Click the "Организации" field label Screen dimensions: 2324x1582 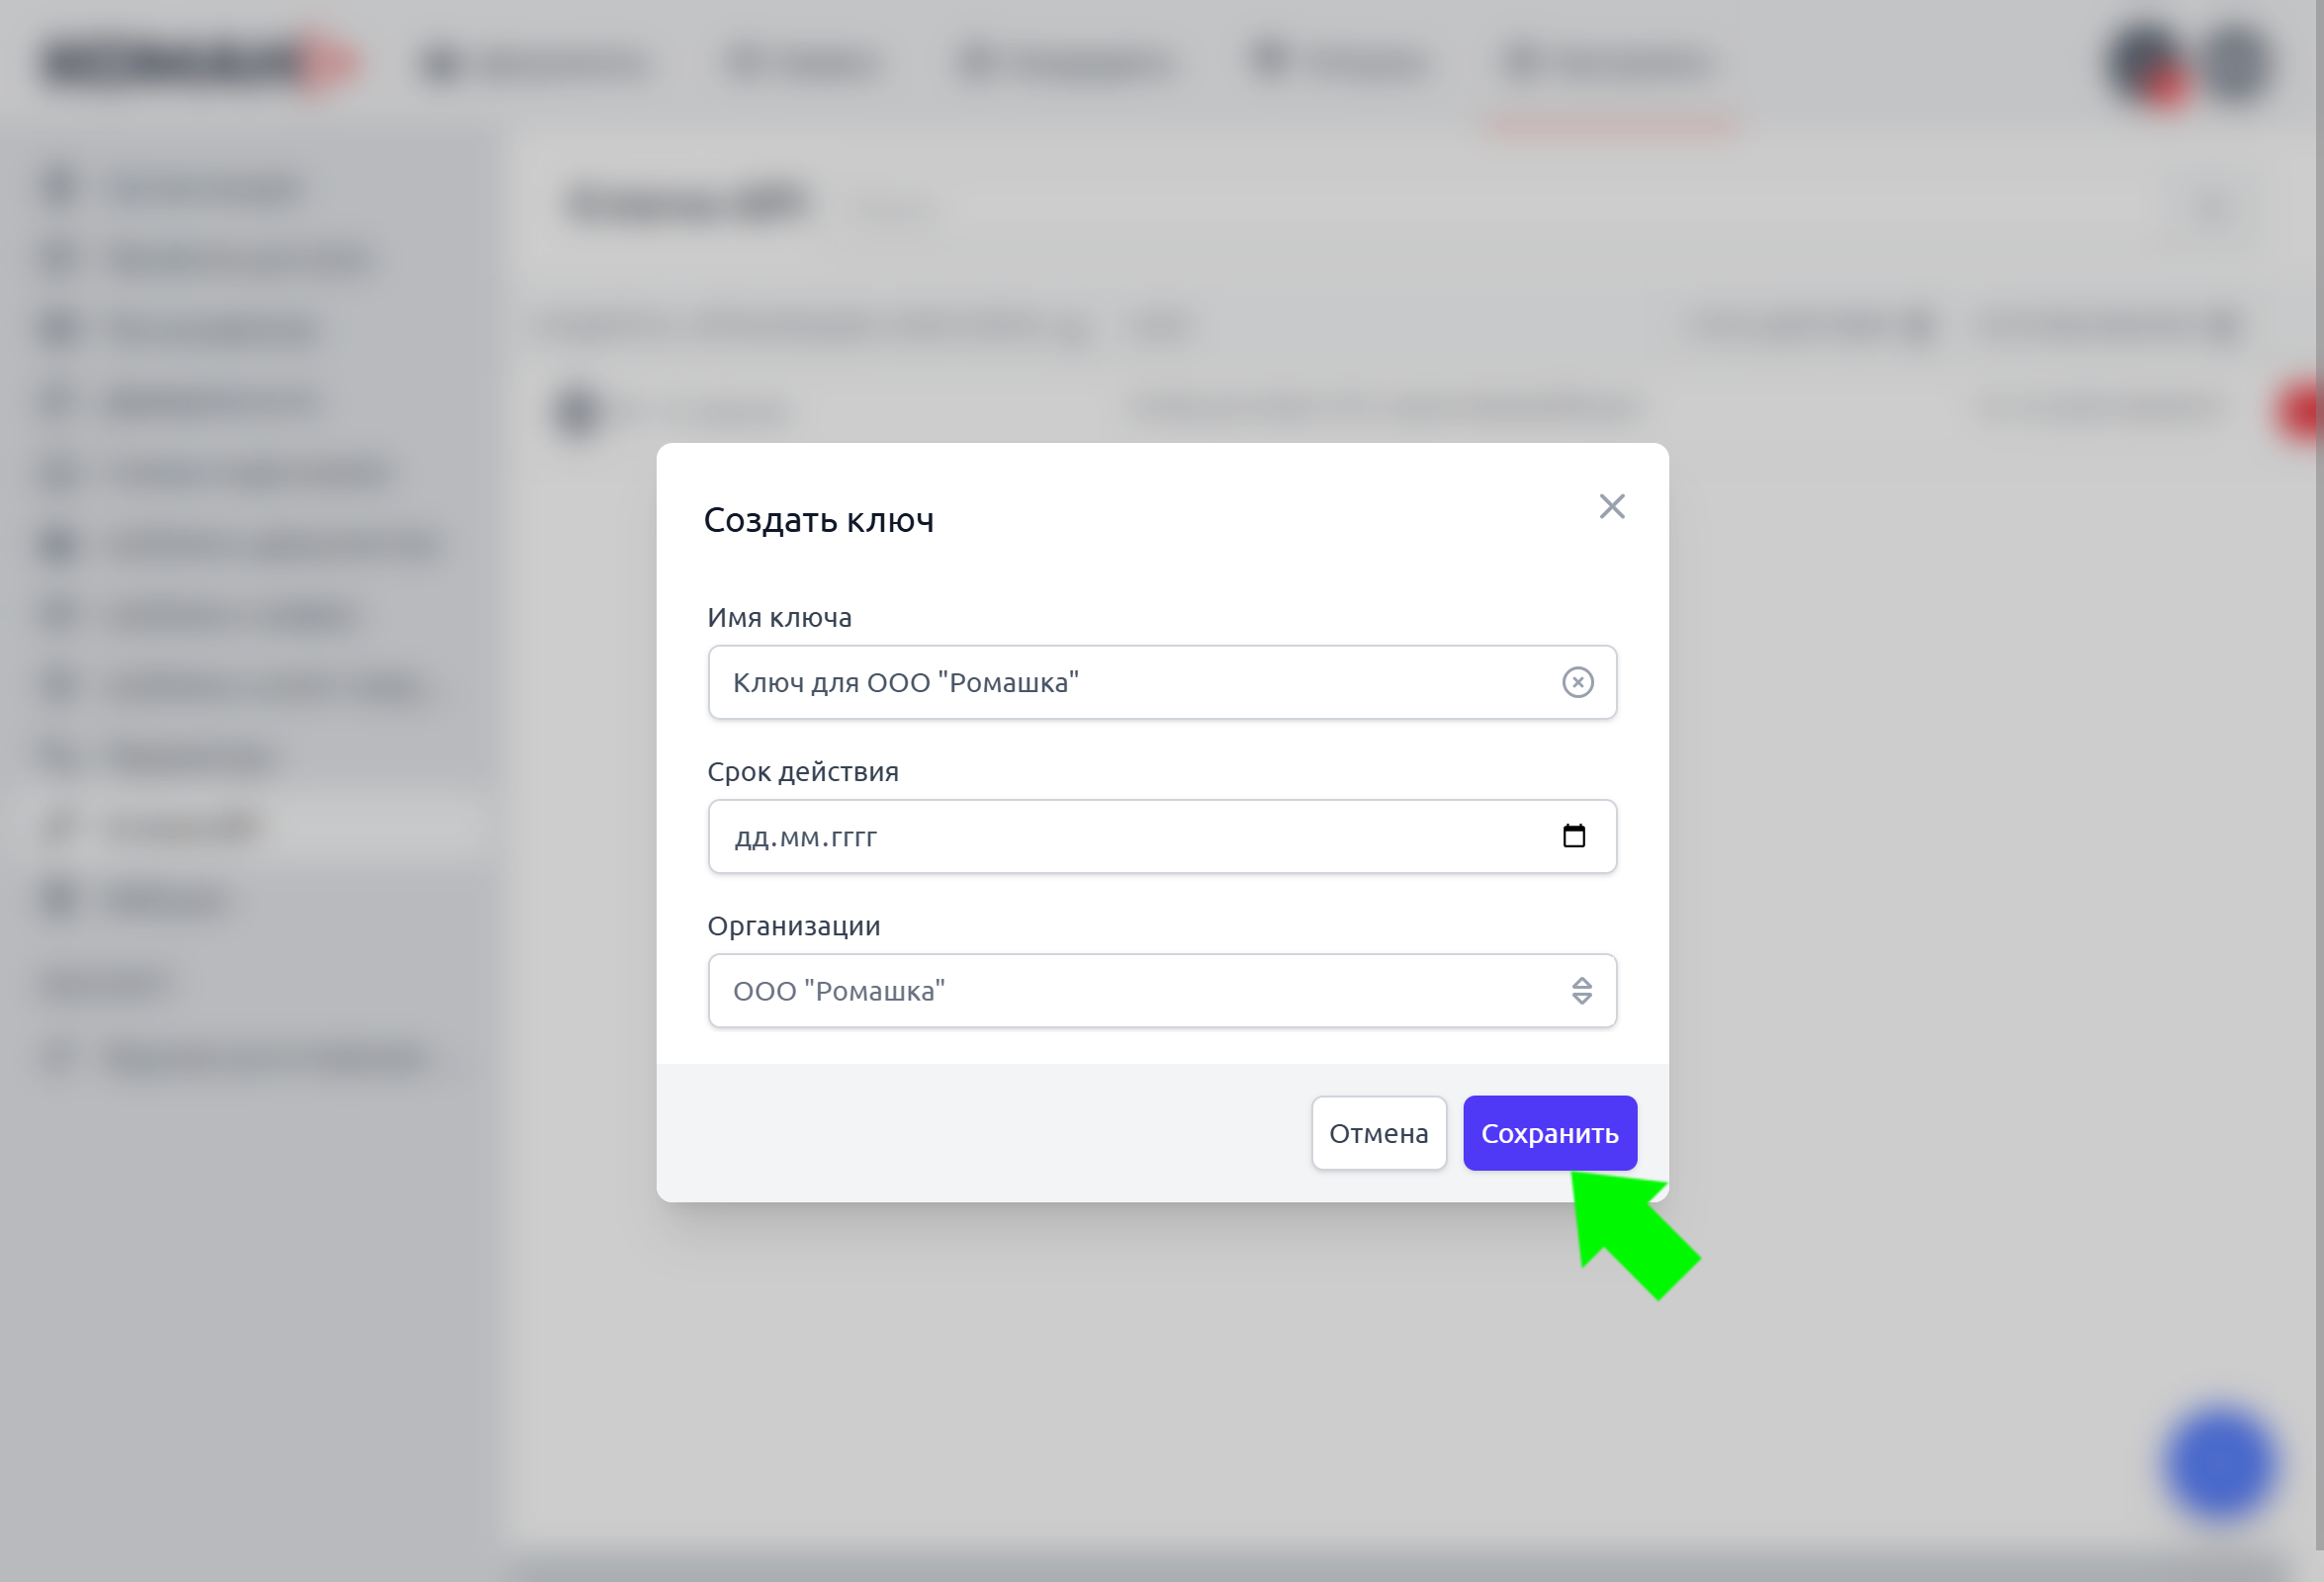tap(793, 926)
